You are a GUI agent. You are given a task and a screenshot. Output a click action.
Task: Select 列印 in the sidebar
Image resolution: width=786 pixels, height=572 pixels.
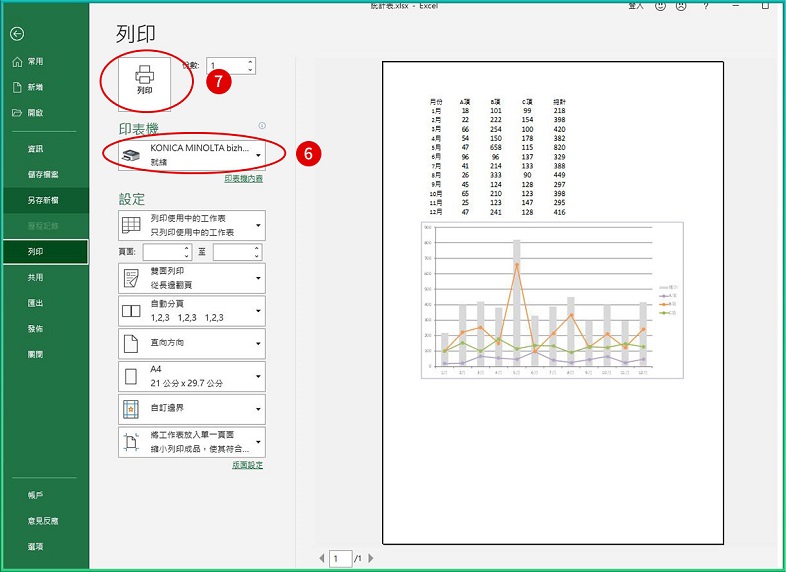tap(45, 252)
